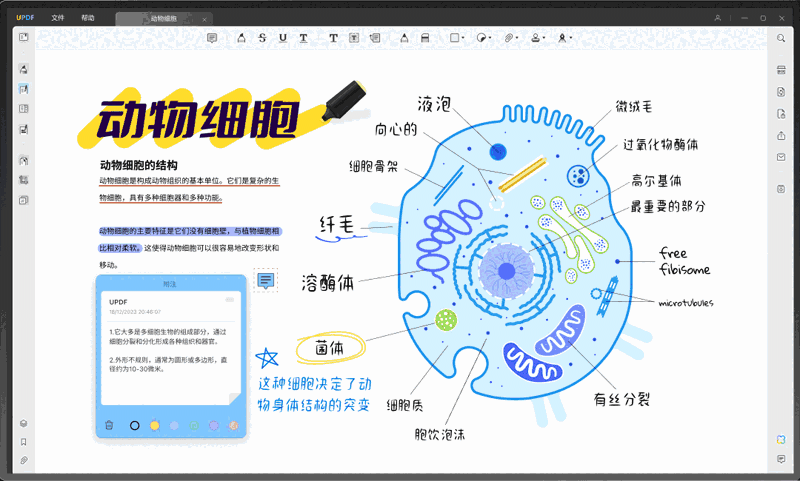Open the UPDF AI icon at bottom right
The width and height of the screenshot is (800, 481).
click(x=781, y=439)
